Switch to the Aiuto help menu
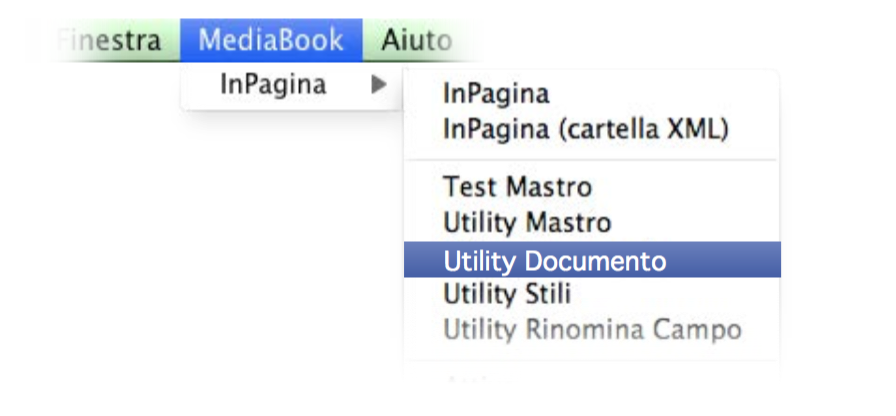896x416 pixels. pos(416,41)
